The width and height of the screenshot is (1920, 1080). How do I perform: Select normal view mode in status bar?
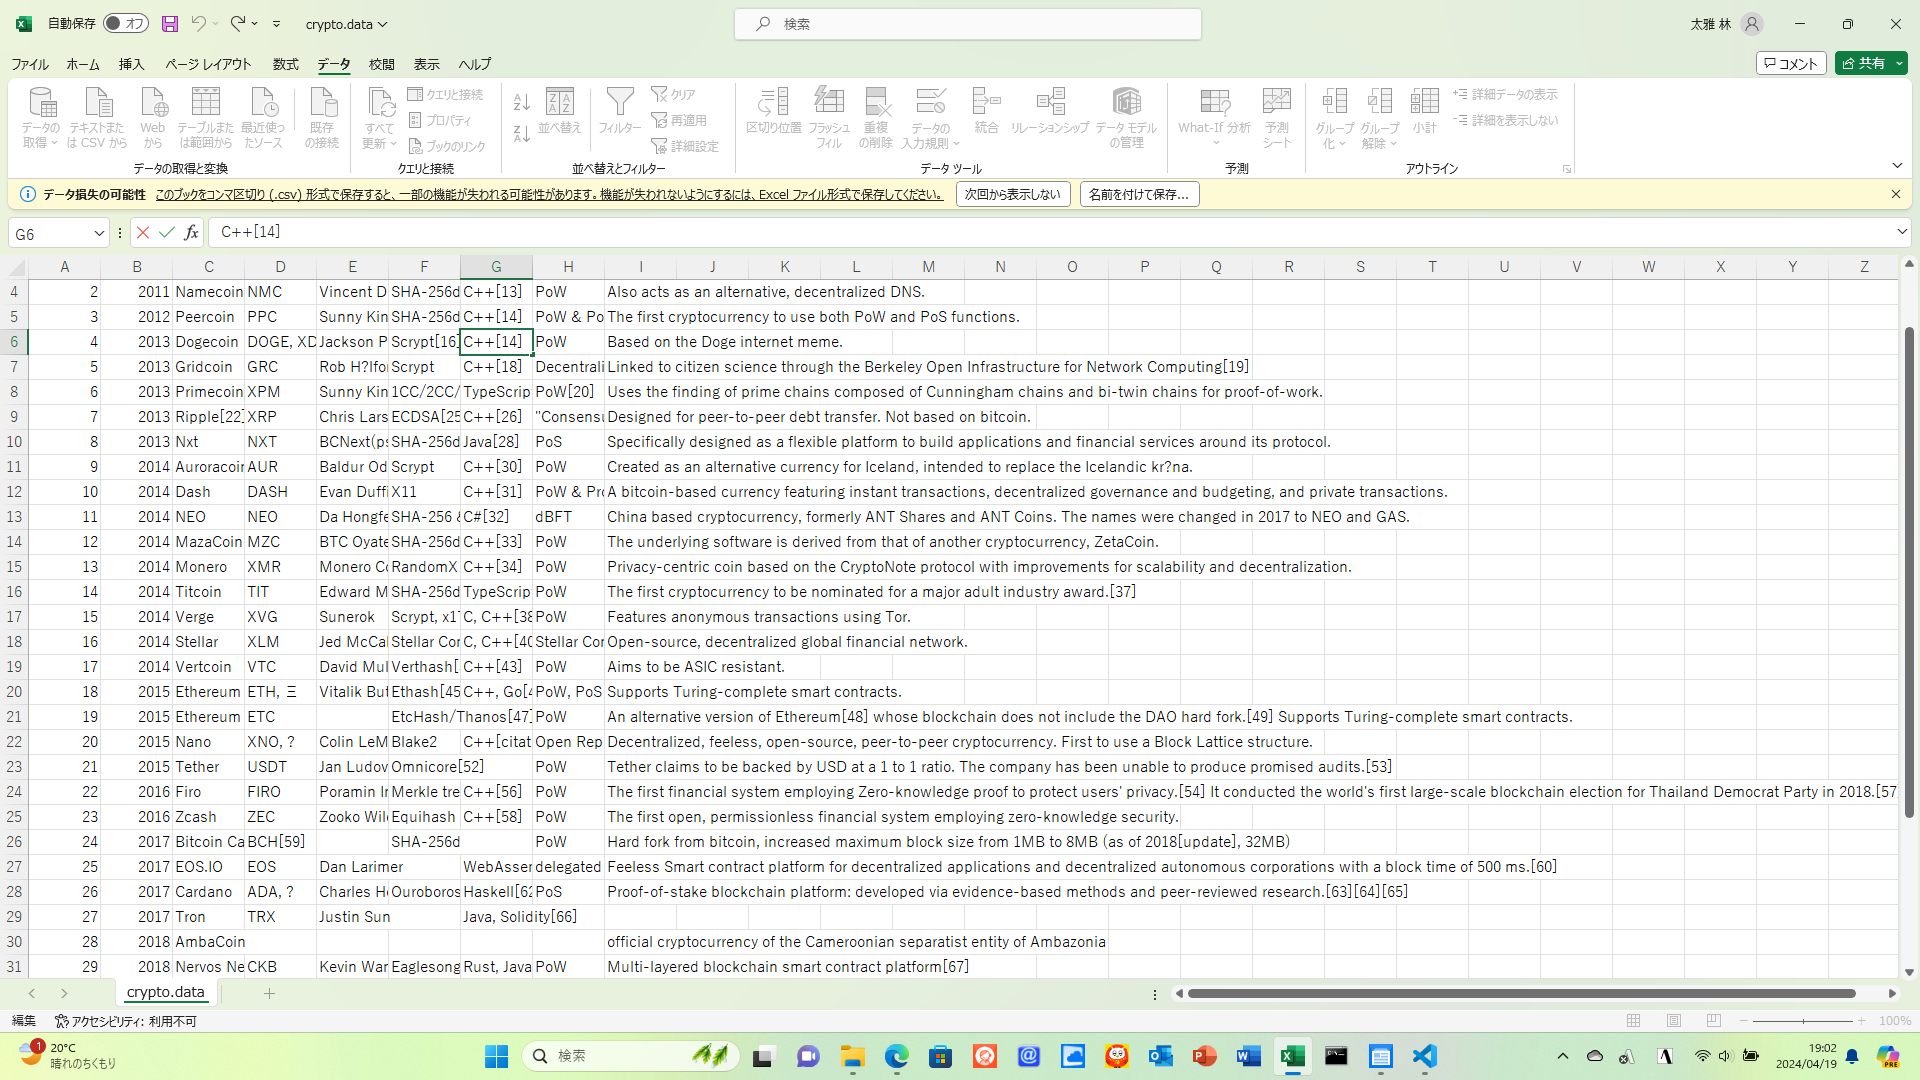(1633, 1021)
